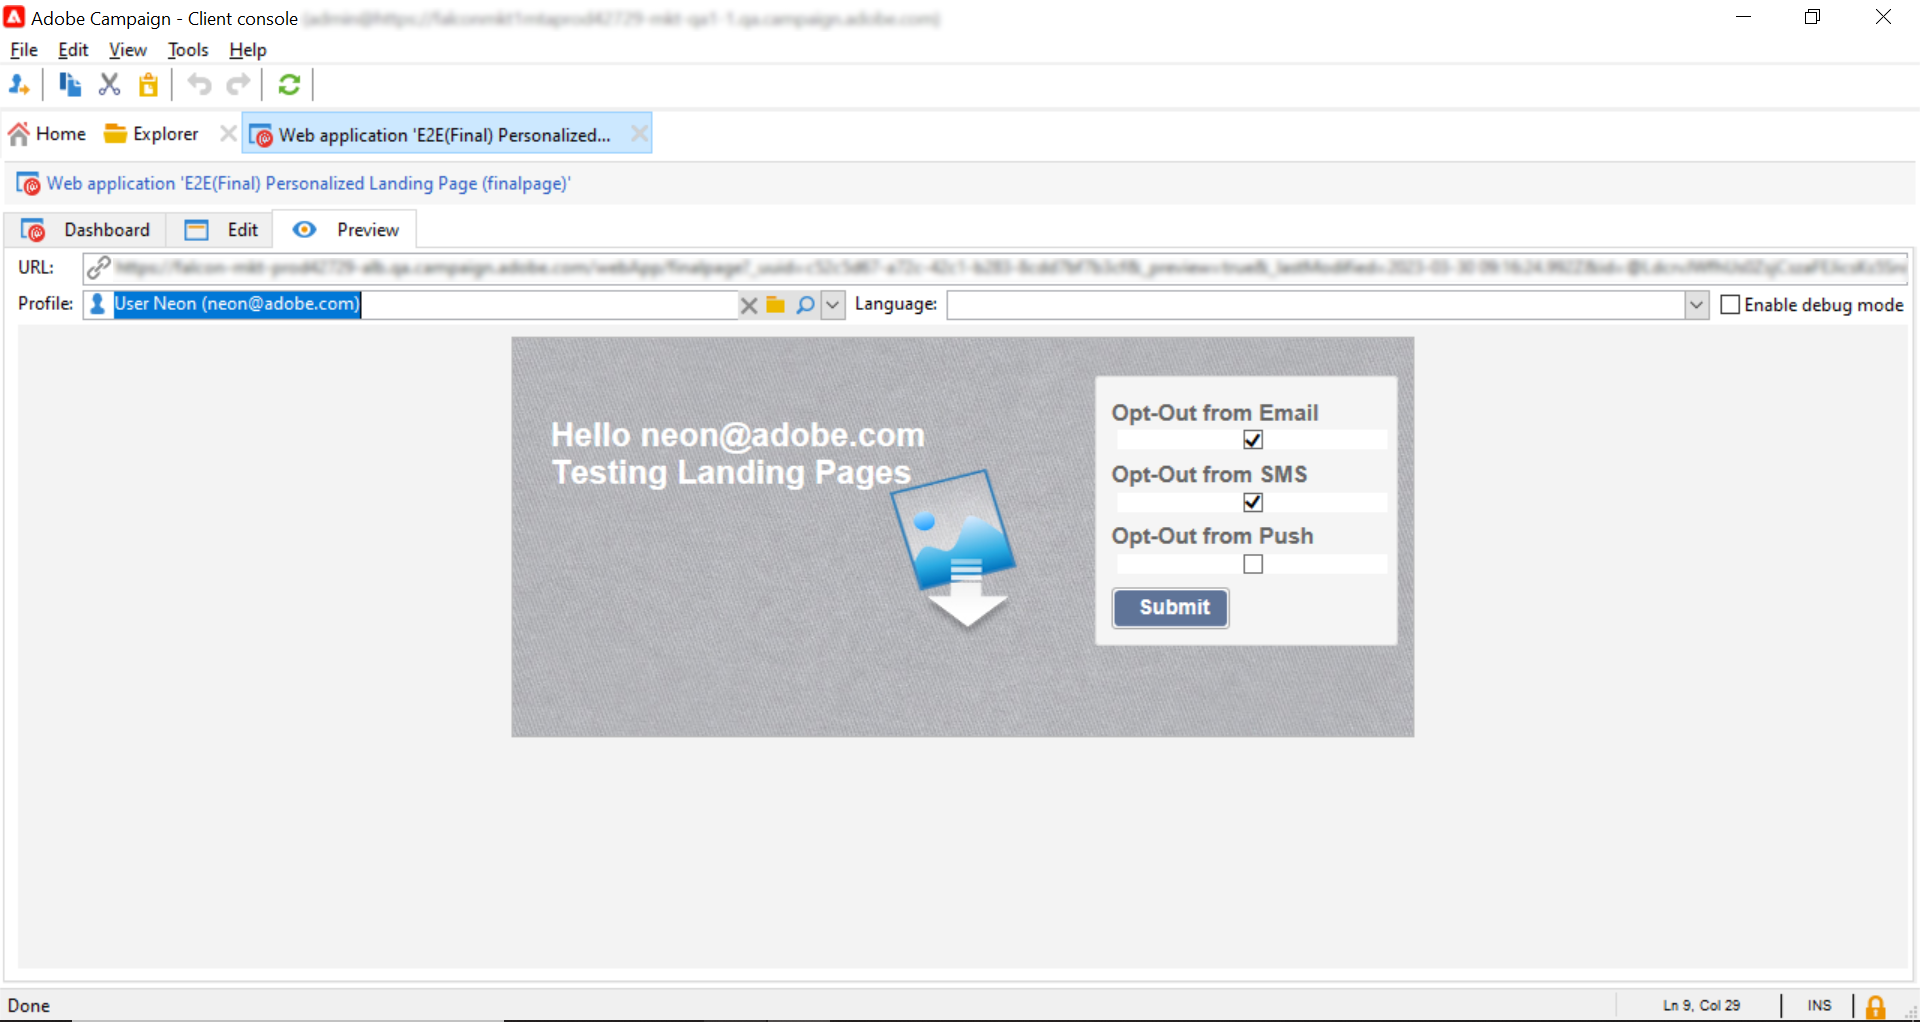Close the Web application tab

click(639, 134)
